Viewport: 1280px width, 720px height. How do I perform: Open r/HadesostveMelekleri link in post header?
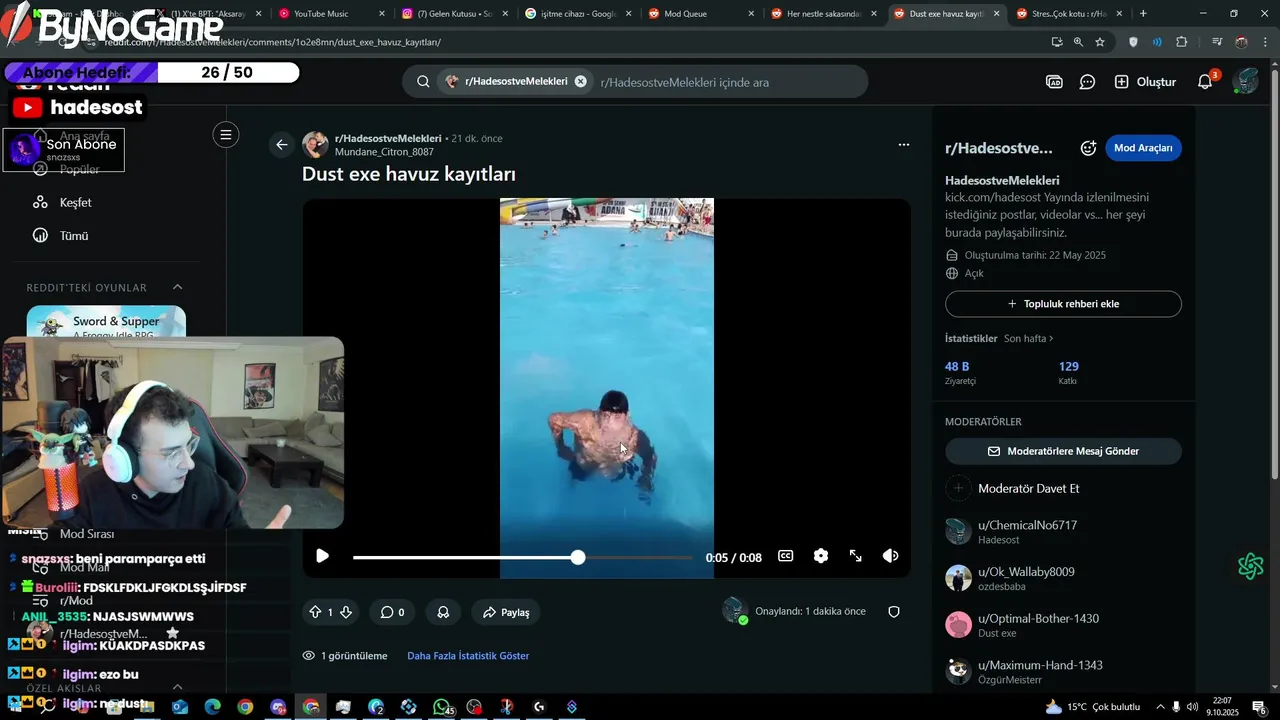click(388, 138)
